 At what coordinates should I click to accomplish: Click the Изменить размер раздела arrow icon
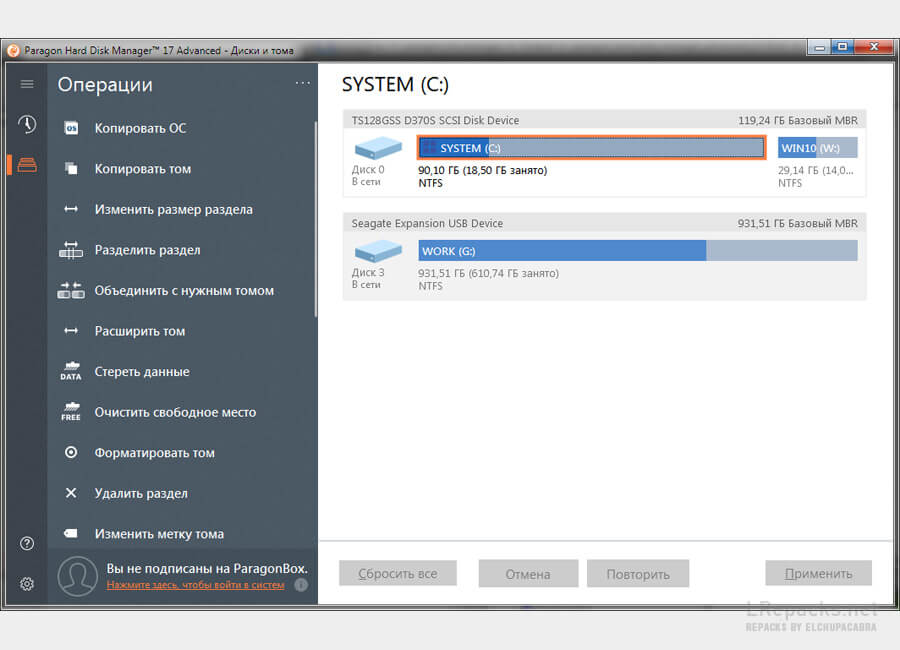[71, 209]
